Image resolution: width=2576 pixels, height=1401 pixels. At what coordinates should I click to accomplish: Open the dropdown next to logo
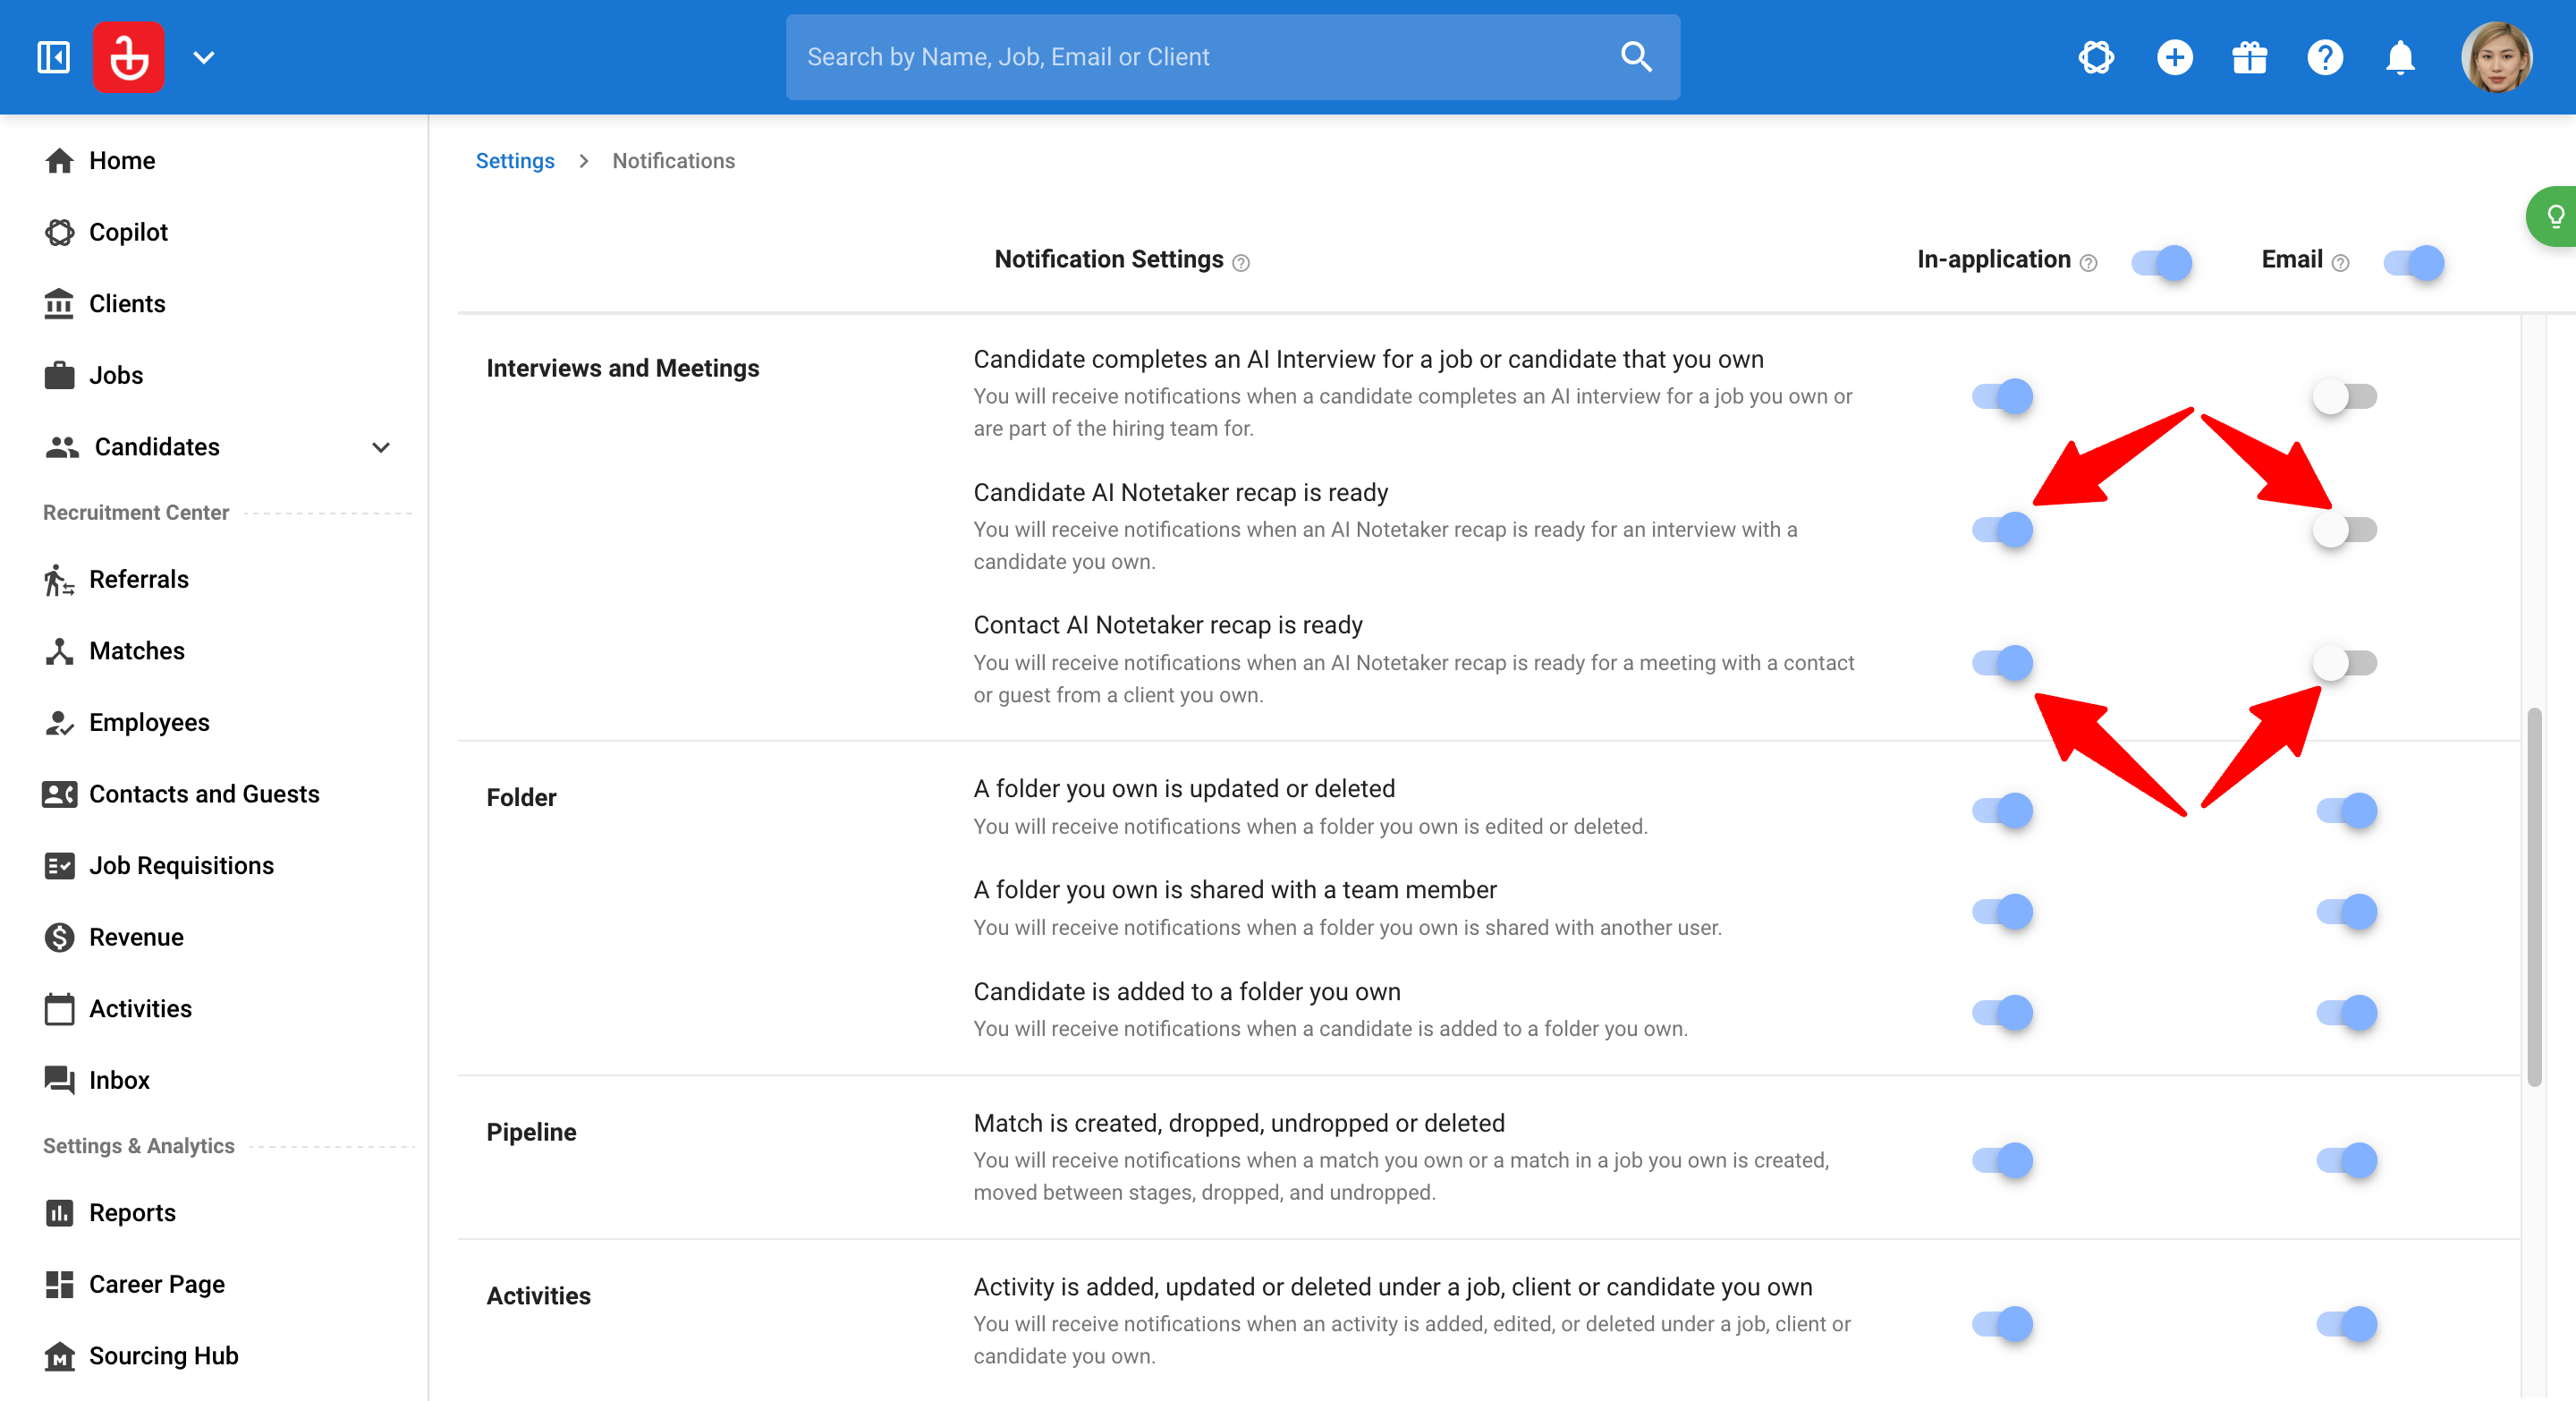click(204, 57)
